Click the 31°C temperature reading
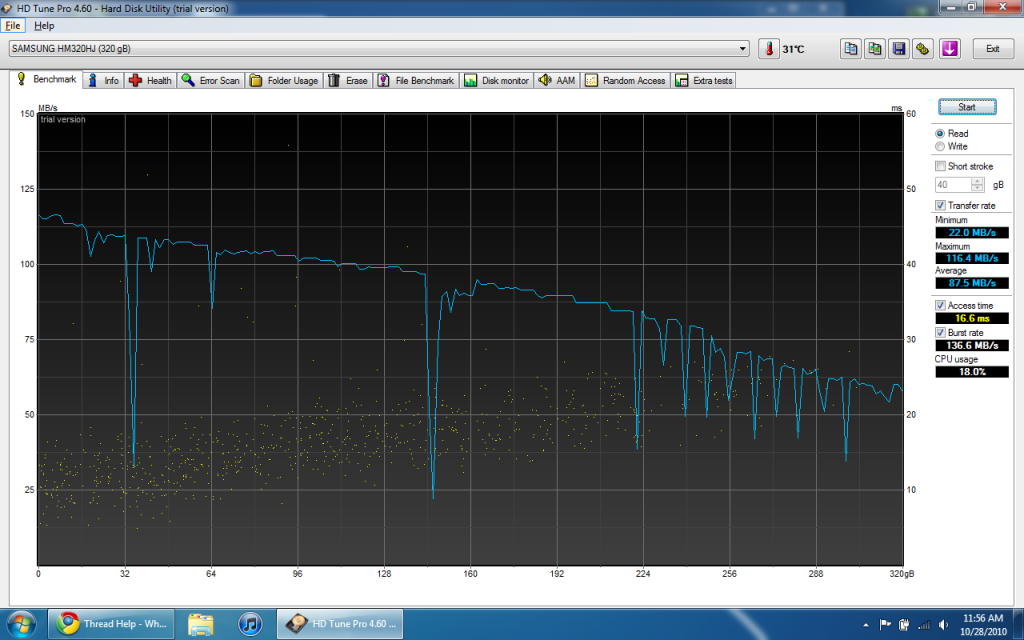 [793, 50]
